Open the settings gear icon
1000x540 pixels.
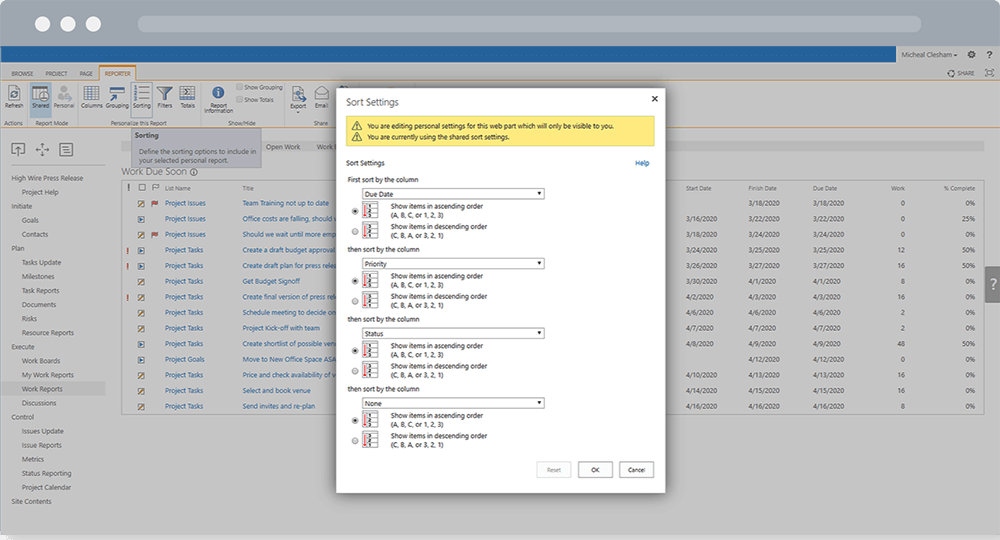pyautogui.click(x=971, y=54)
